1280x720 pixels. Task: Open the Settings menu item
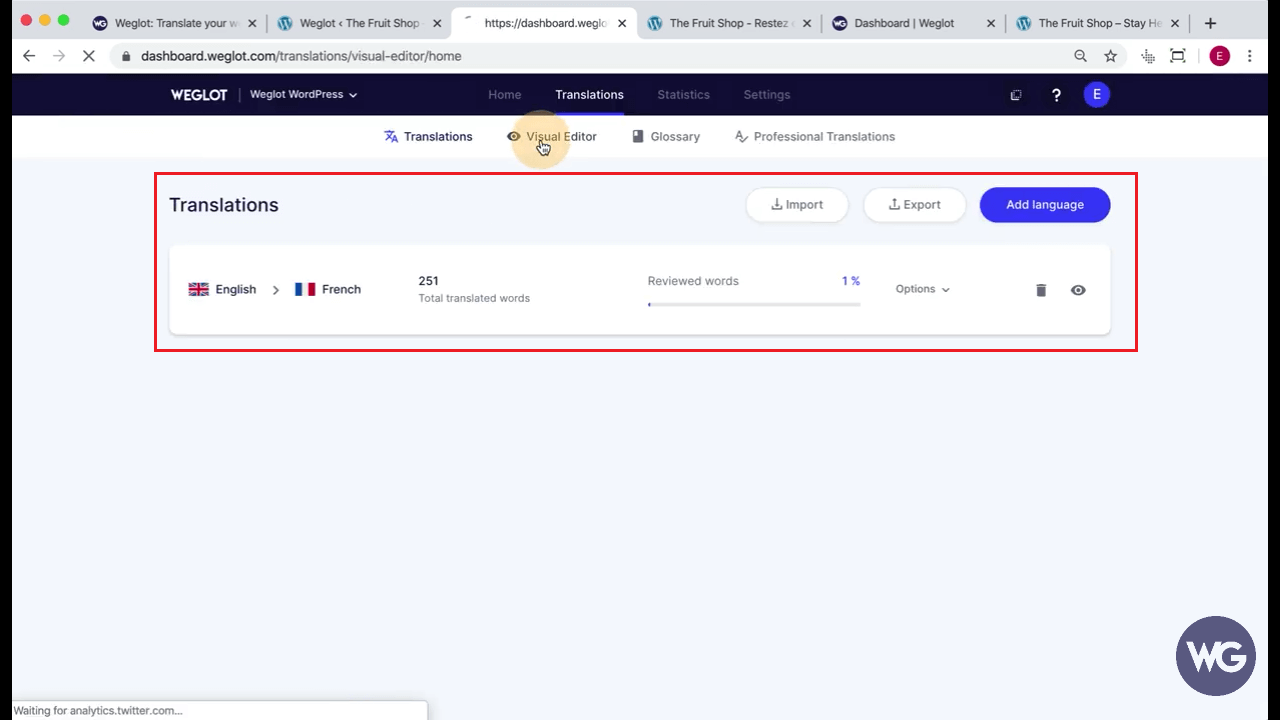[x=767, y=95]
